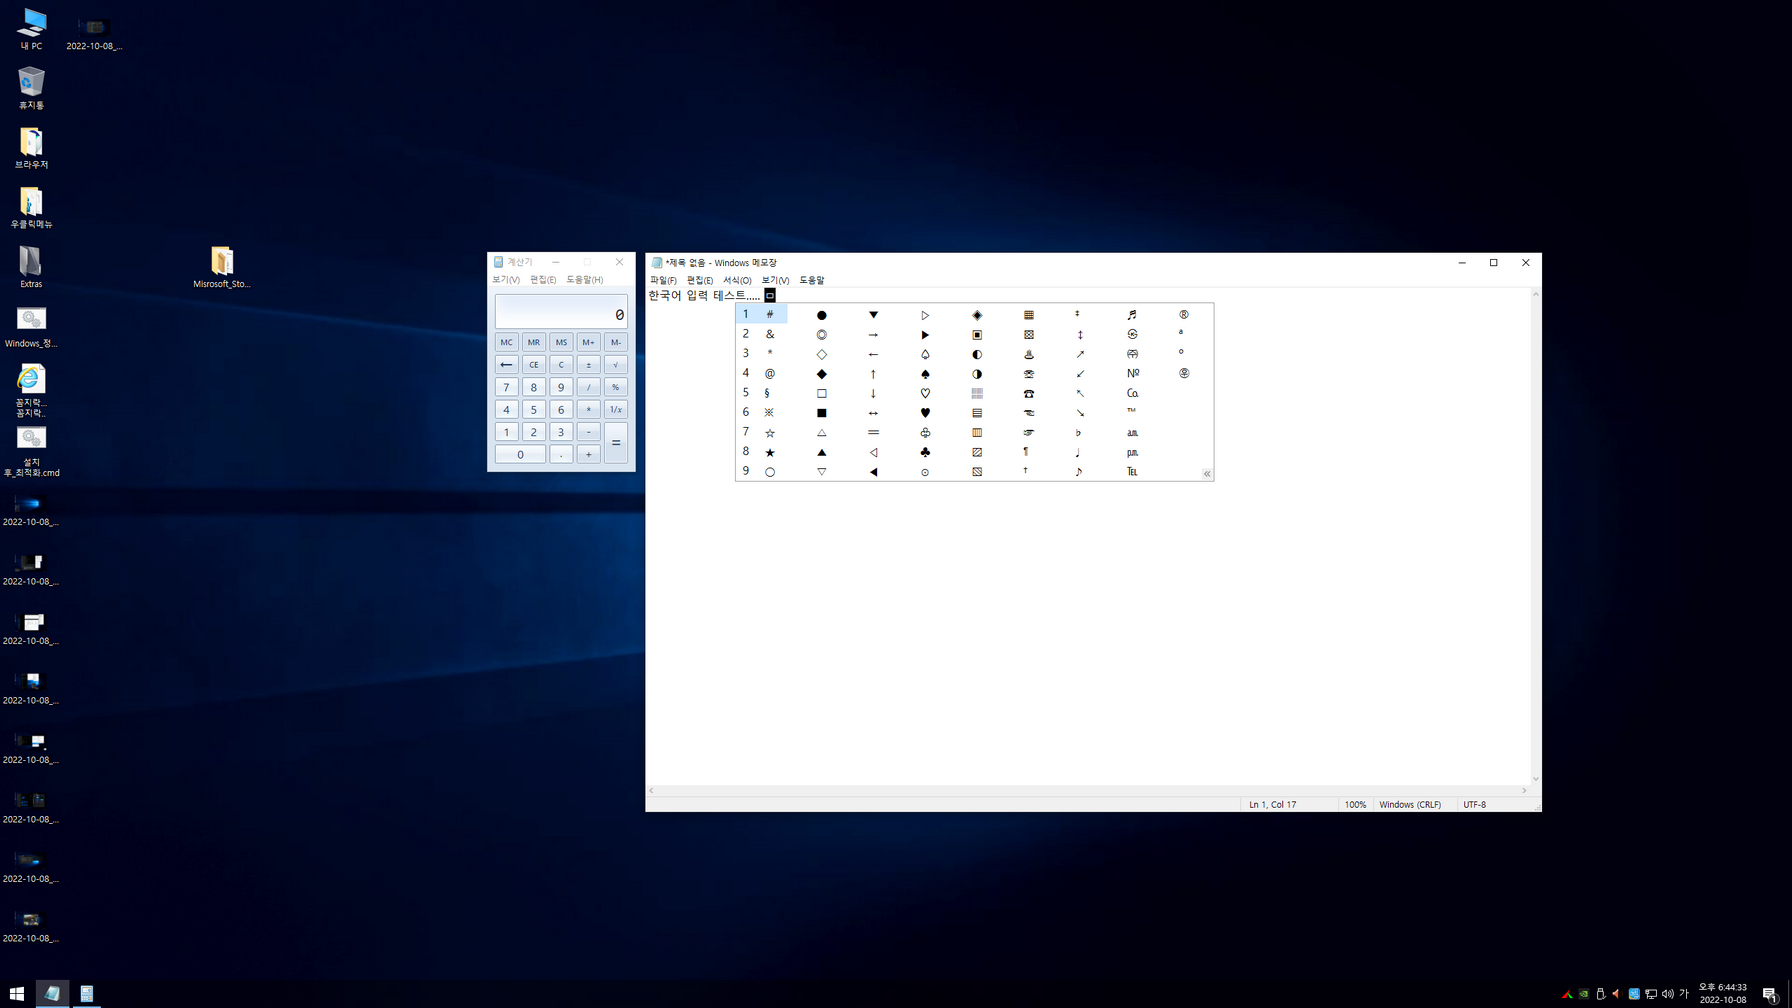Select the up arrow ↑ symbol
The width and height of the screenshot is (1792, 1008).
point(873,374)
